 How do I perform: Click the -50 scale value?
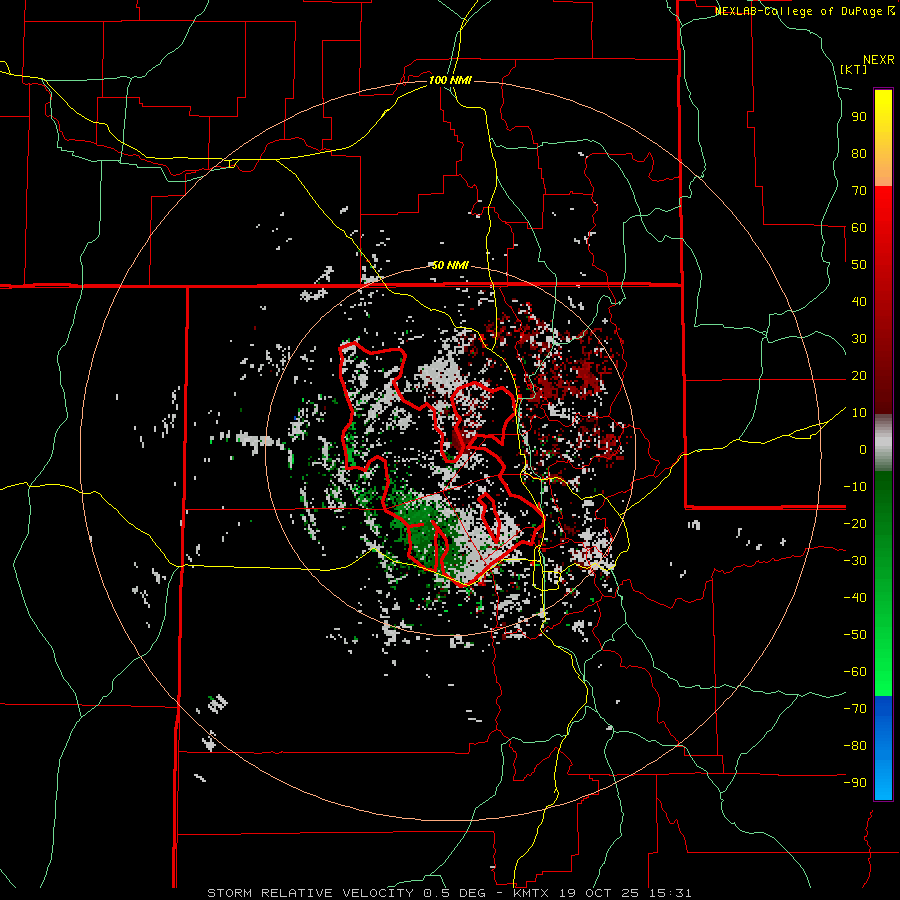(855, 634)
